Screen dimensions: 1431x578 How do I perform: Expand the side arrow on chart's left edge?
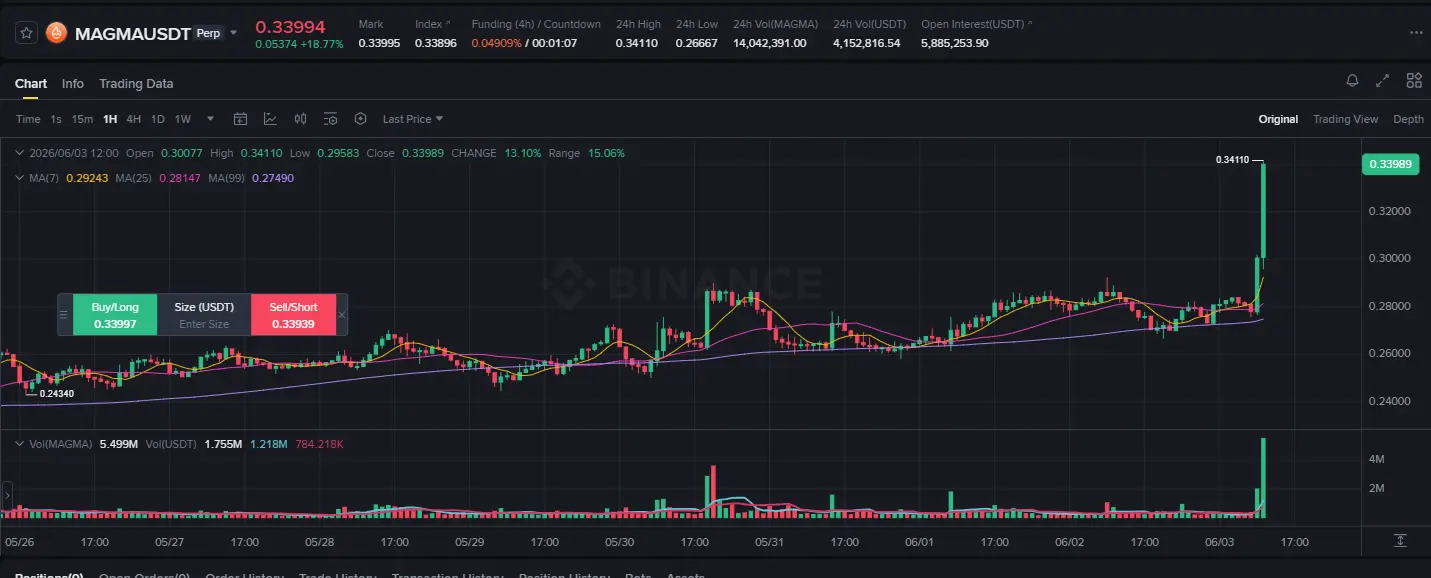[x=6, y=495]
